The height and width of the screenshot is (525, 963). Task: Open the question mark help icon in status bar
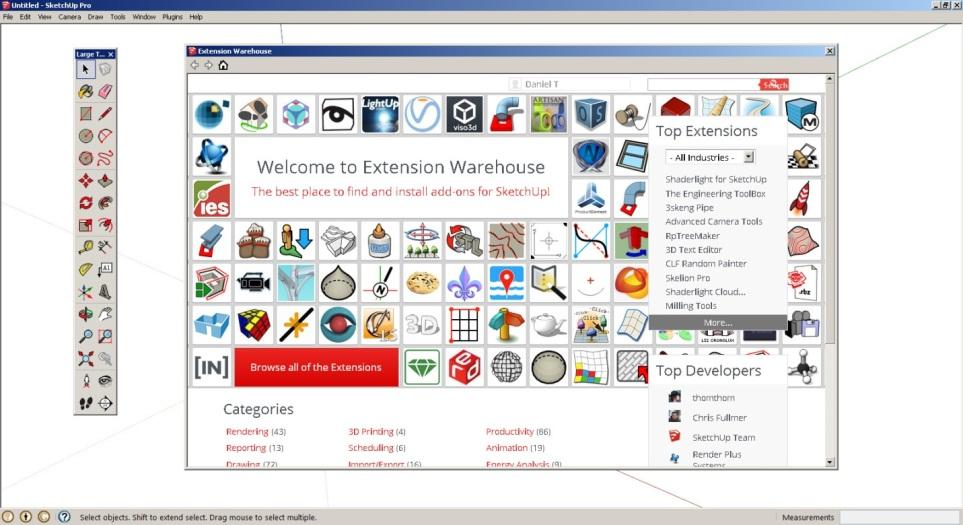pos(64,516)
